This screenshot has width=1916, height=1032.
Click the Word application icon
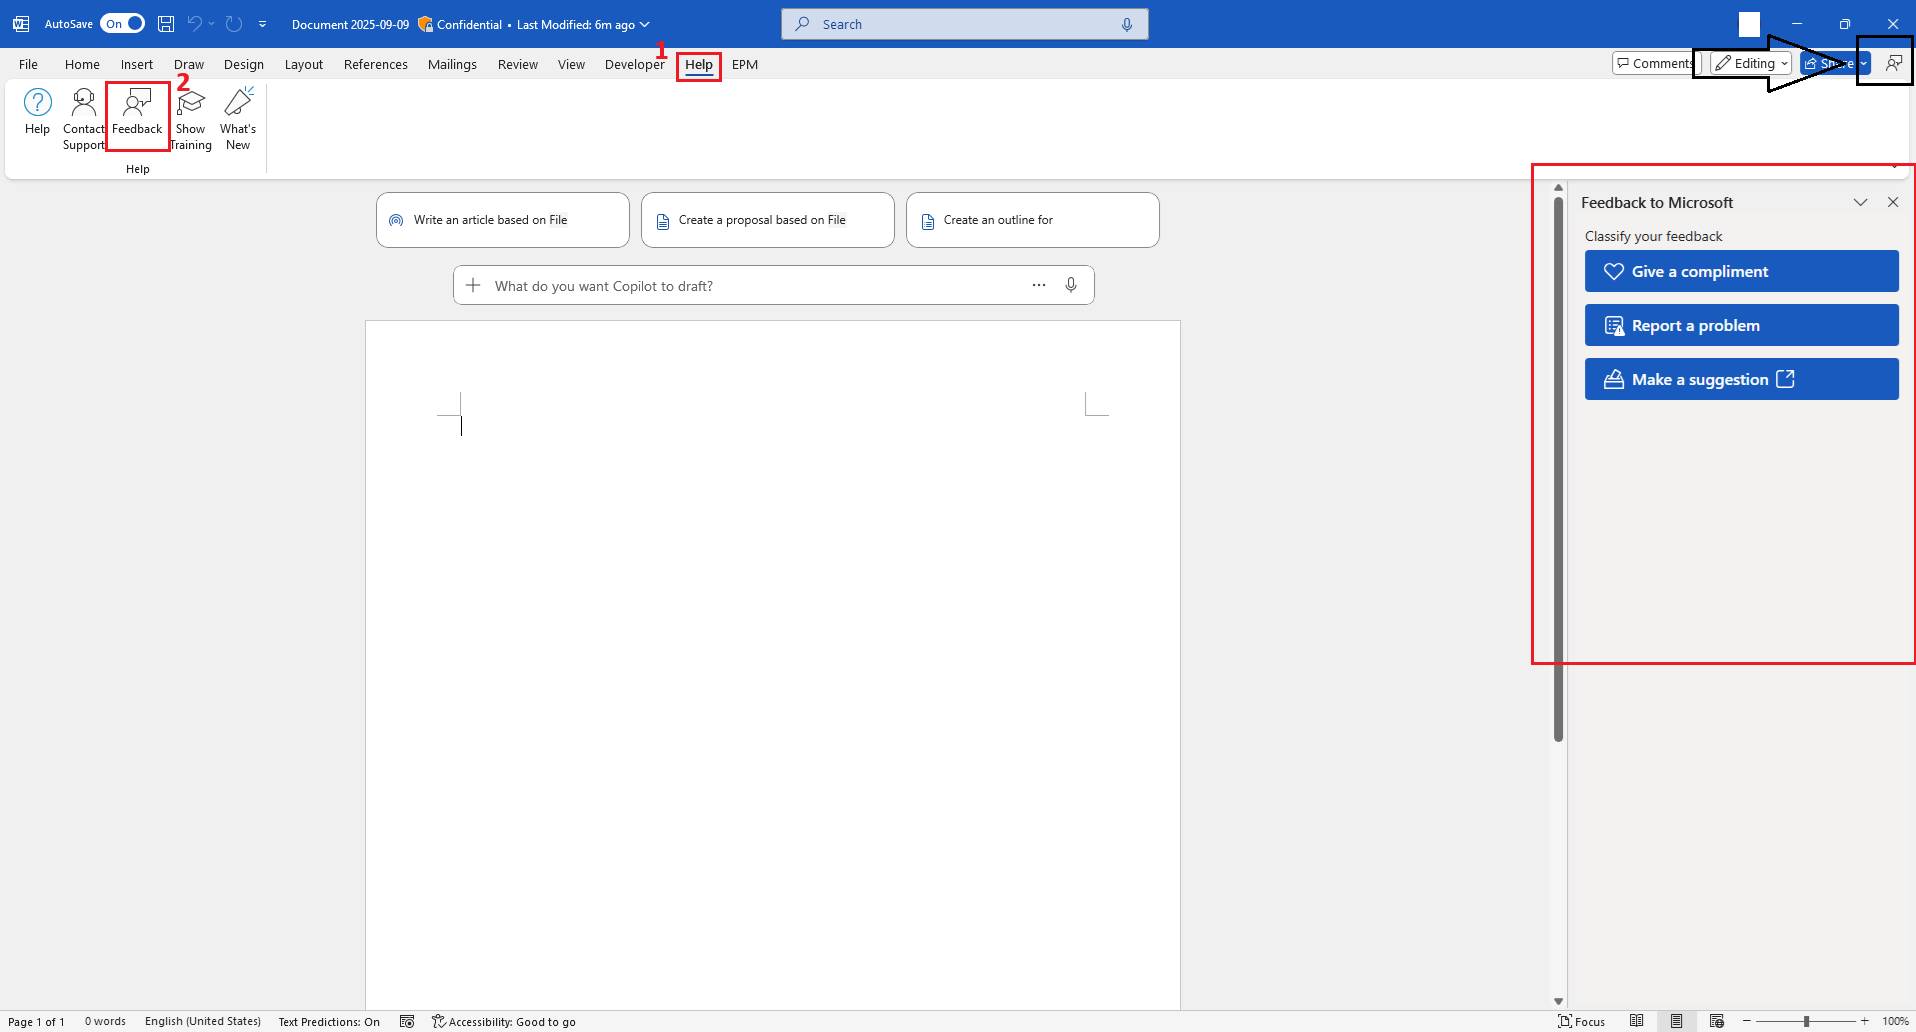[x=21, y=24]
